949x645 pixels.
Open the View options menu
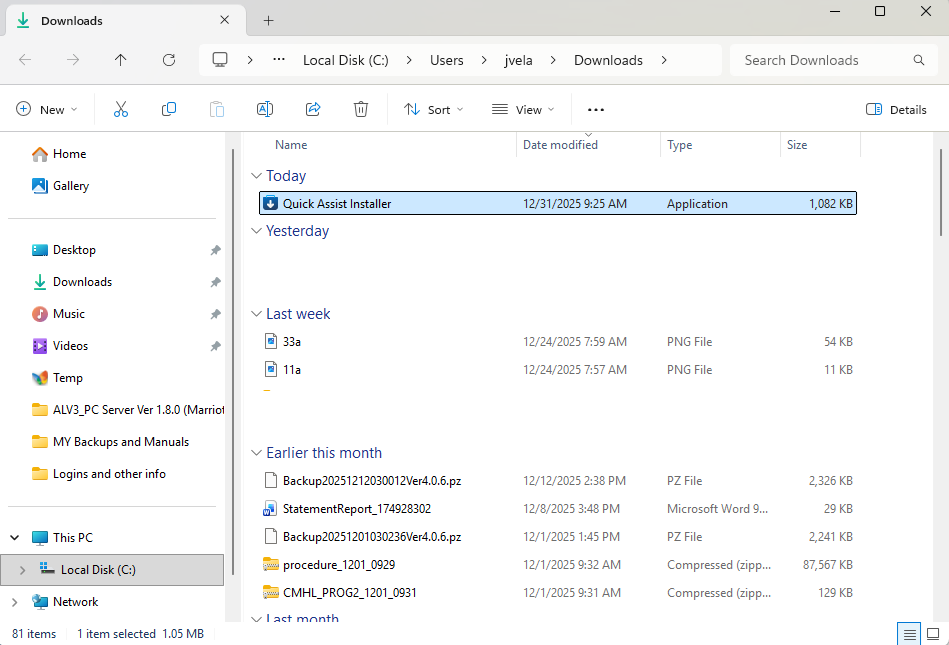pos(520,110)
